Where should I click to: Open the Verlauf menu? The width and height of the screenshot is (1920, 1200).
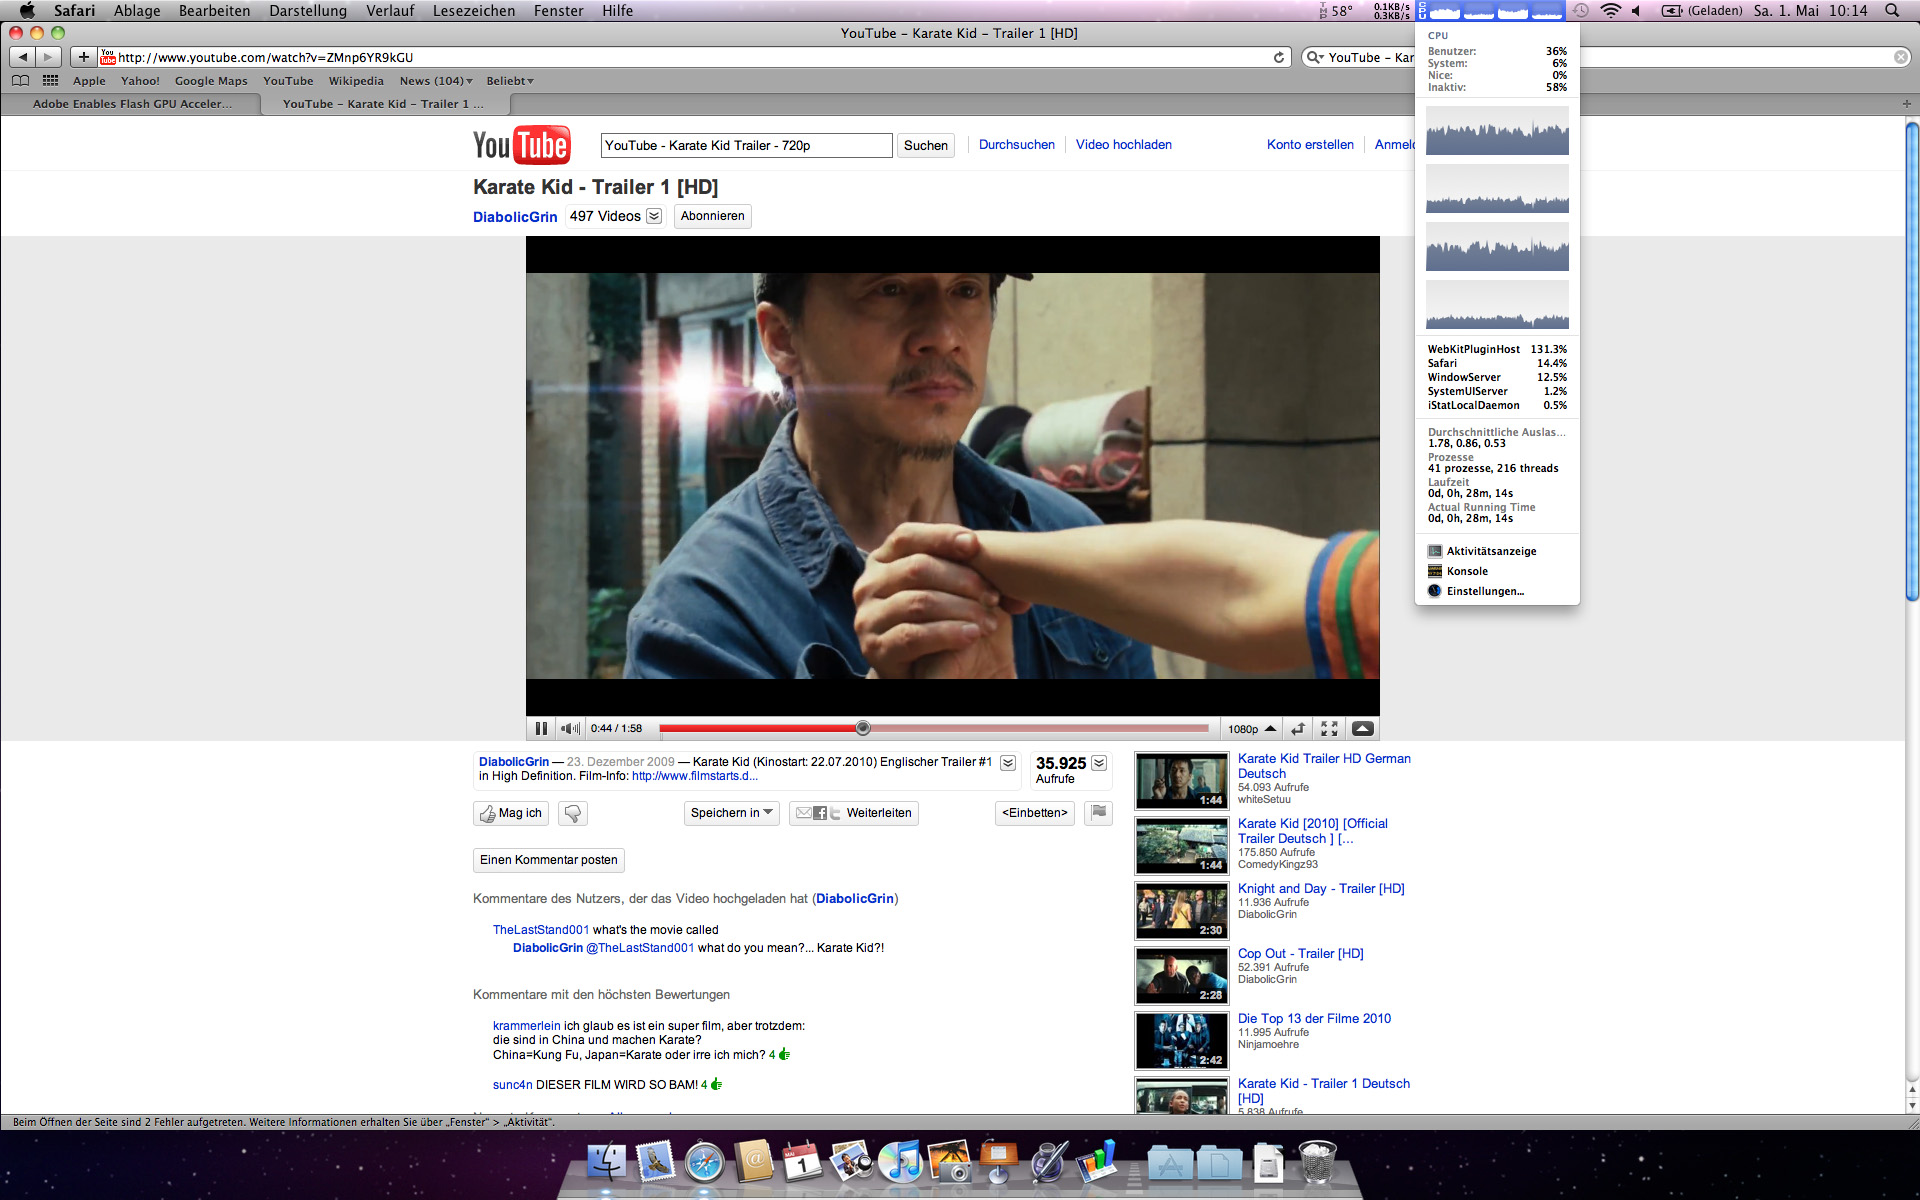click(x=390, y=11)
